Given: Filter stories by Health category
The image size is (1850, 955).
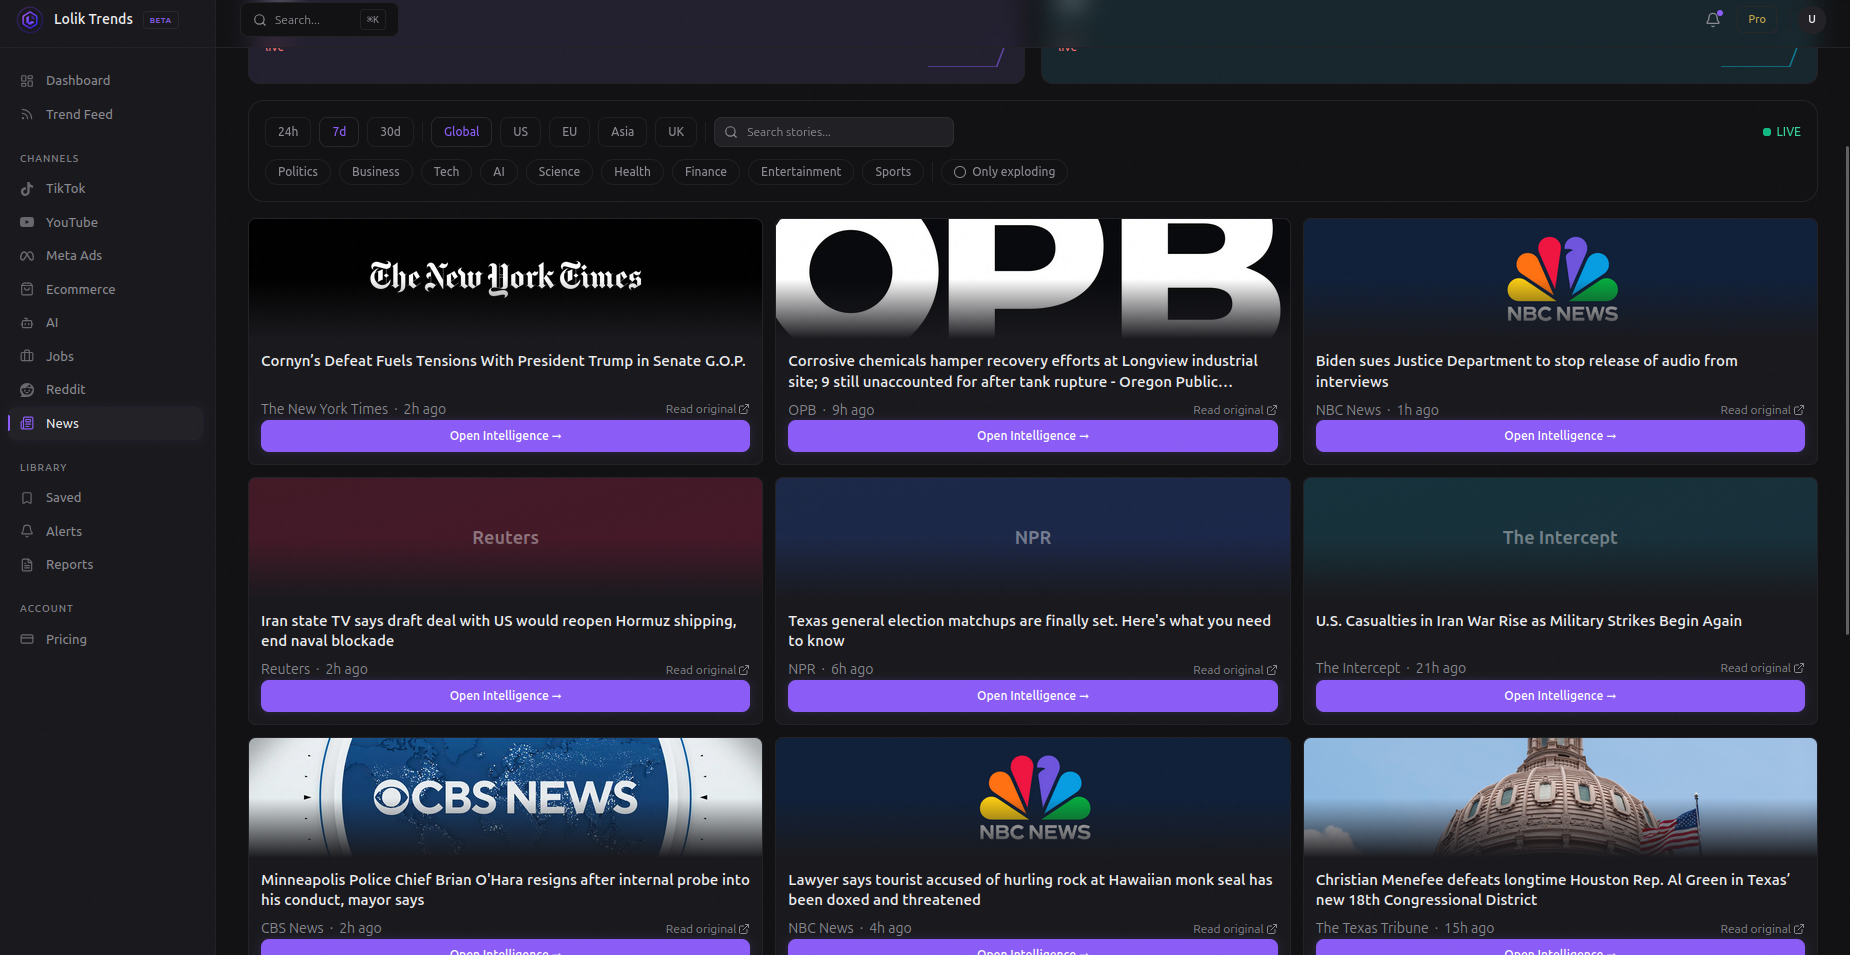Looking at the screenshot, I should pyautogui.click(x=632, y=172).
